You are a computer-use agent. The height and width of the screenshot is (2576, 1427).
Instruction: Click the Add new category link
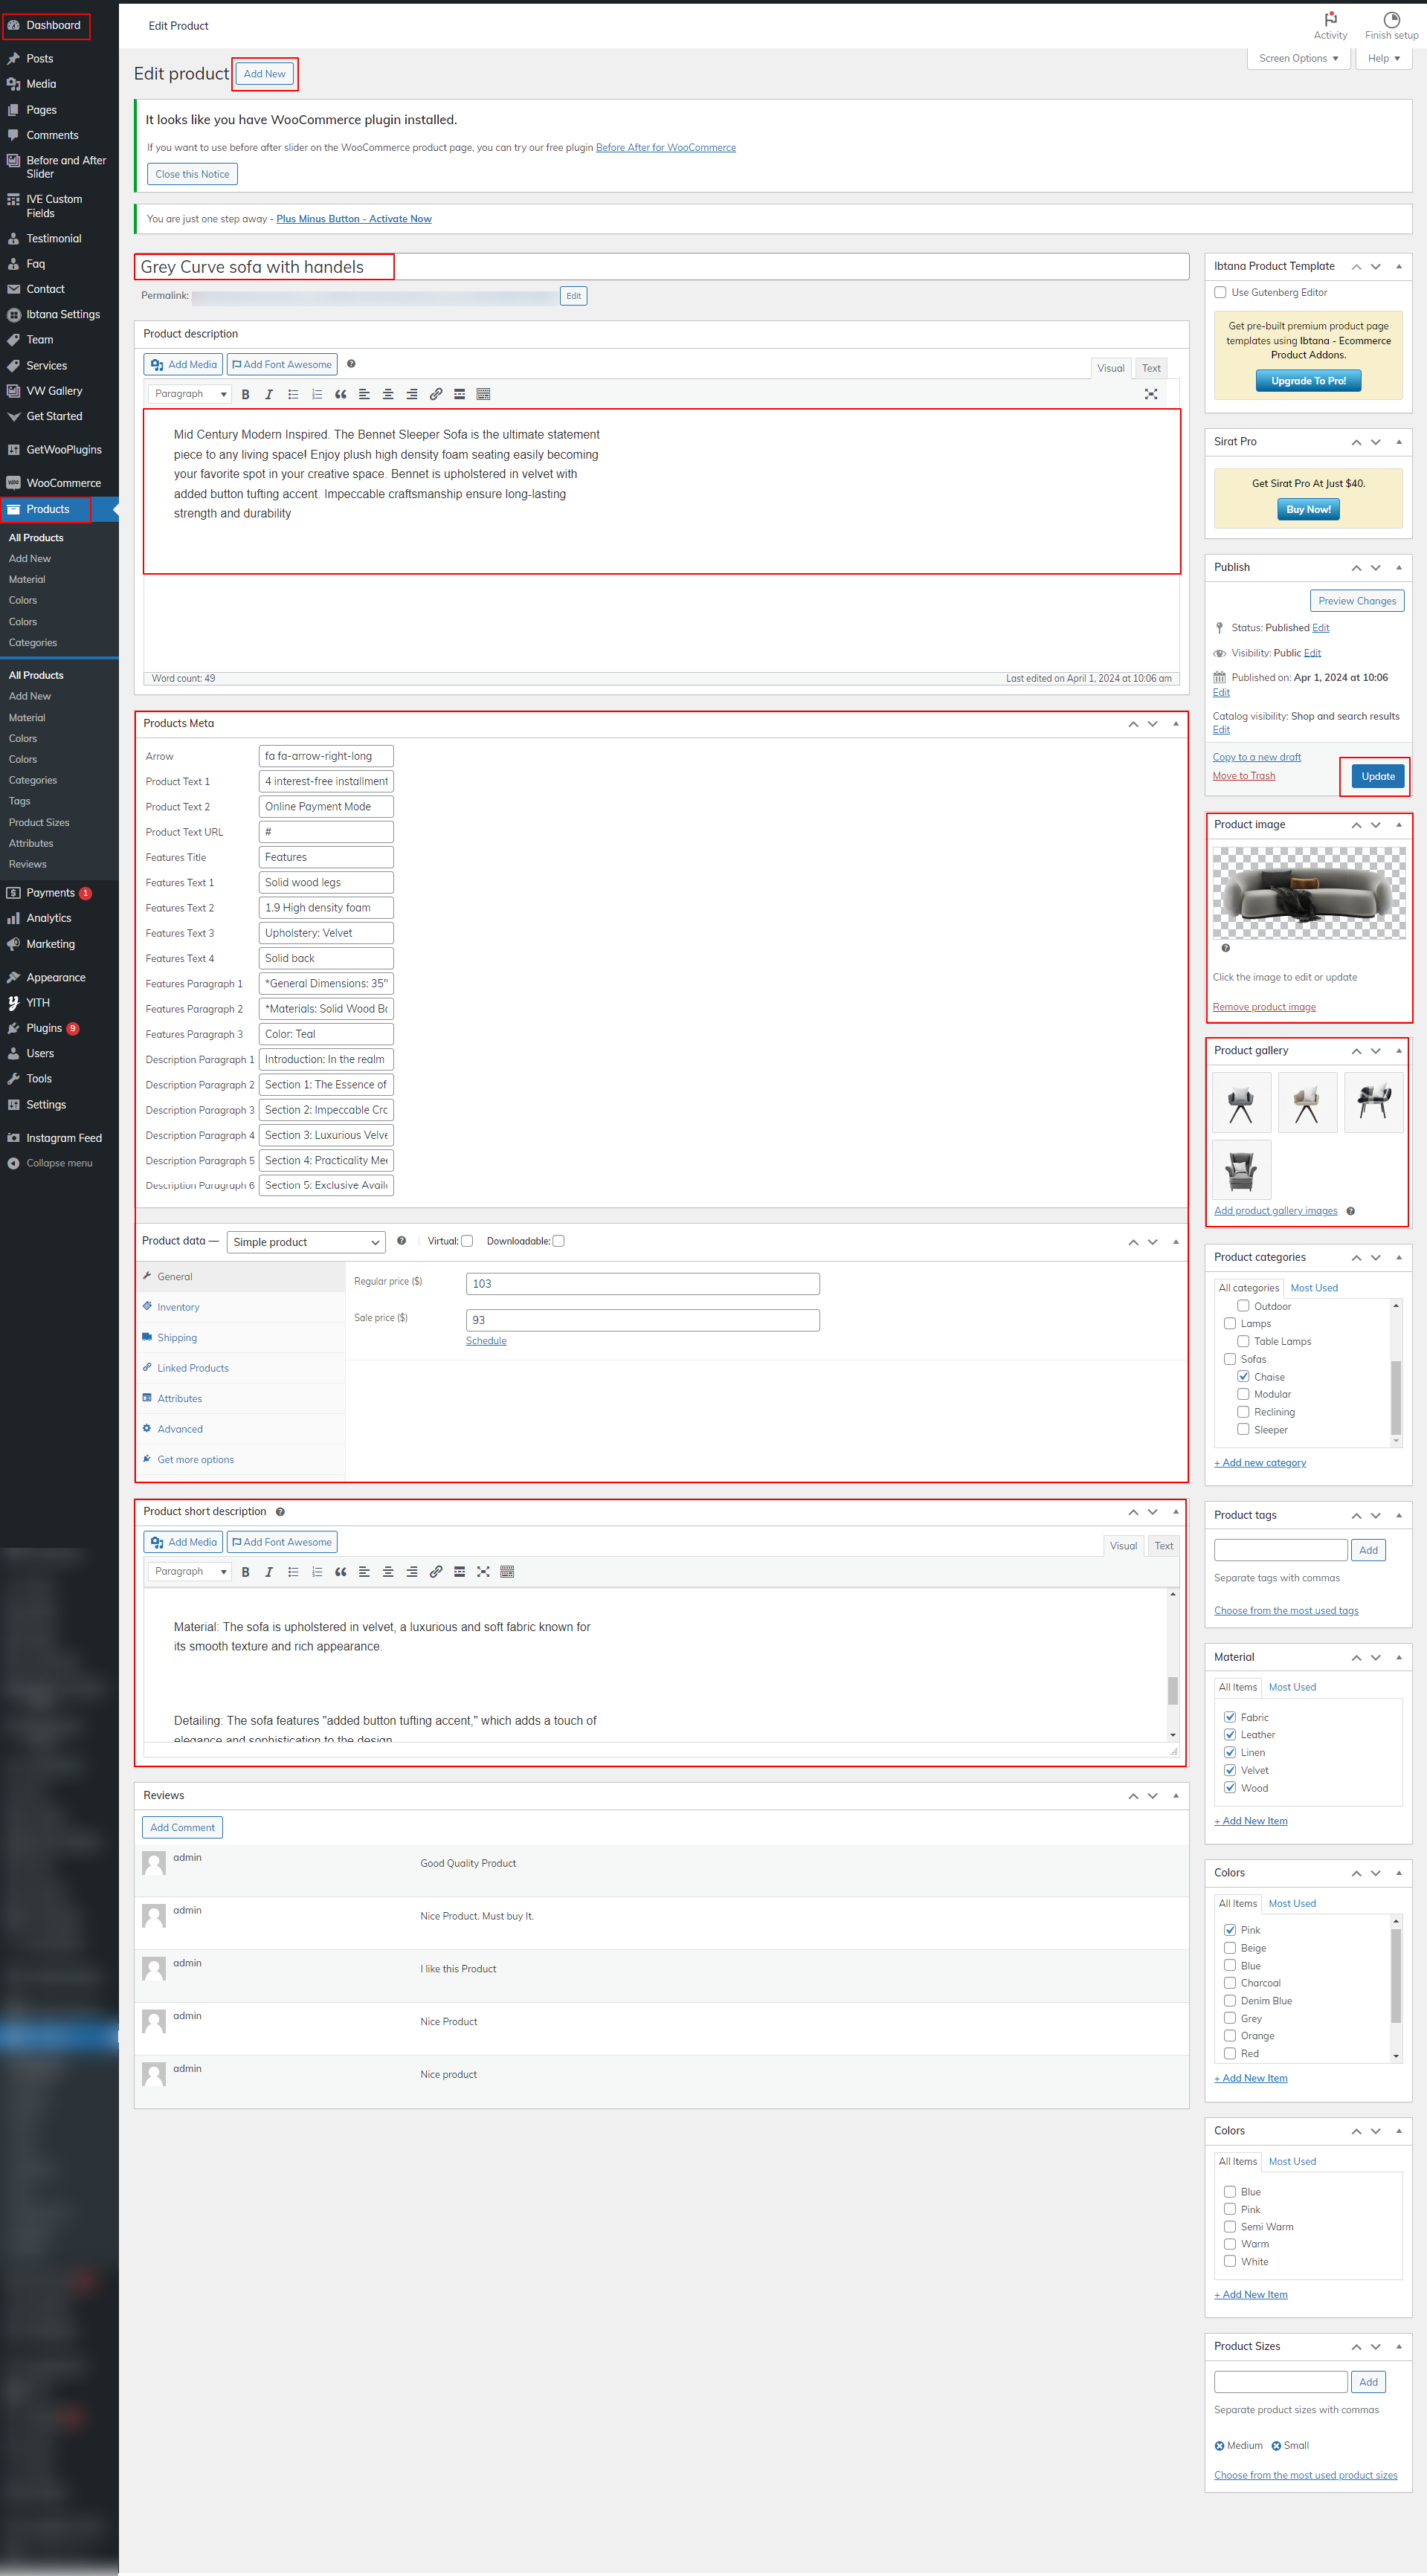1259,1462
